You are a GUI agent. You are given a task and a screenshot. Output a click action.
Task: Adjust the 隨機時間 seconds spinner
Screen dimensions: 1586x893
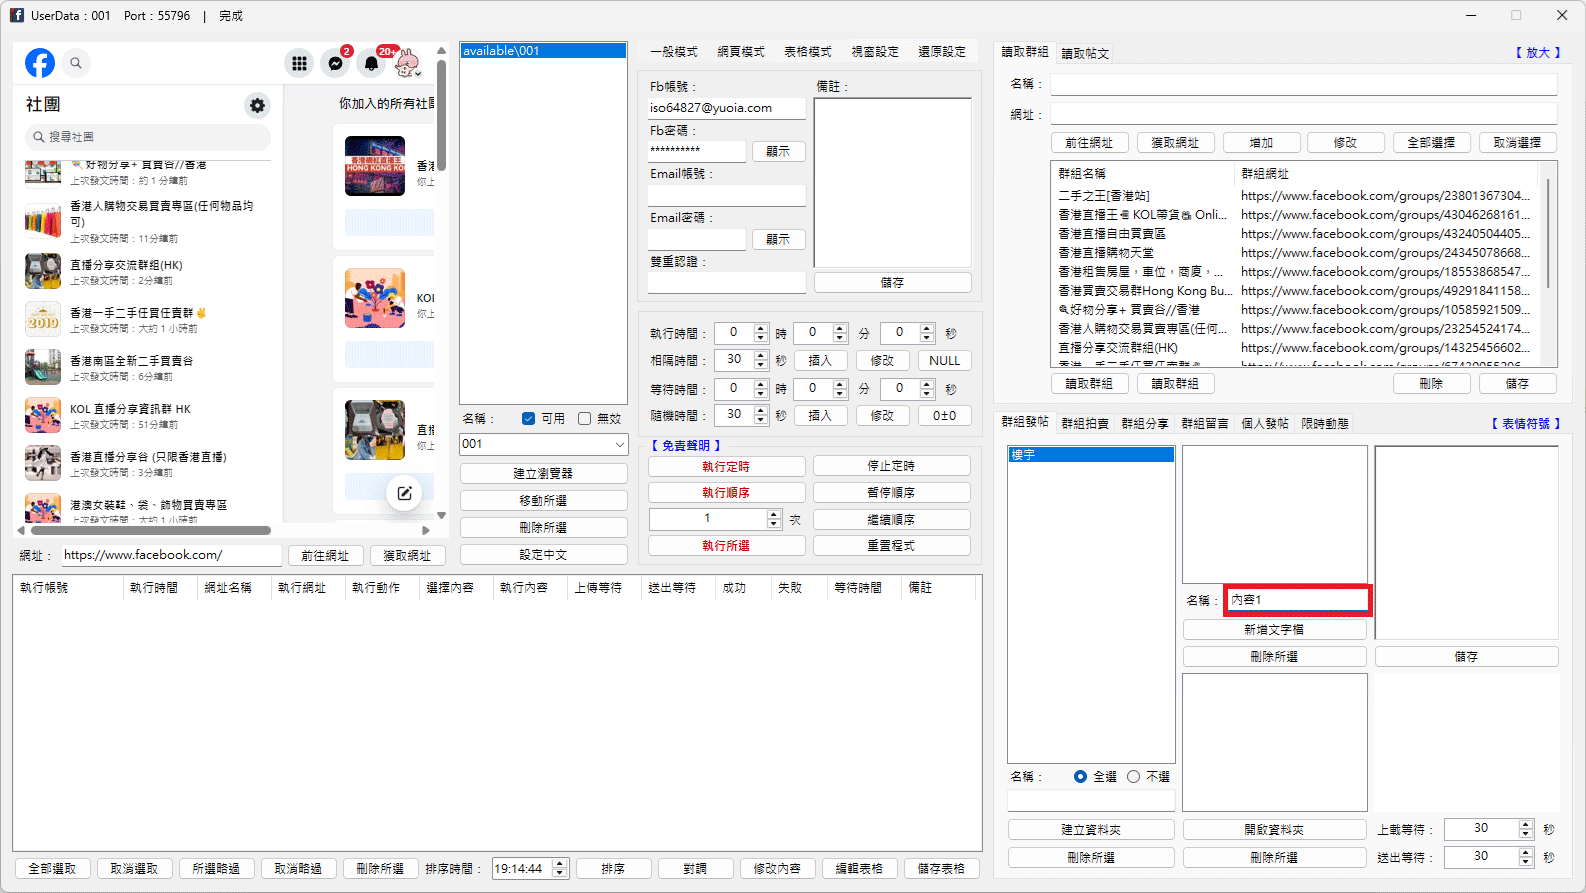point(761,415)
